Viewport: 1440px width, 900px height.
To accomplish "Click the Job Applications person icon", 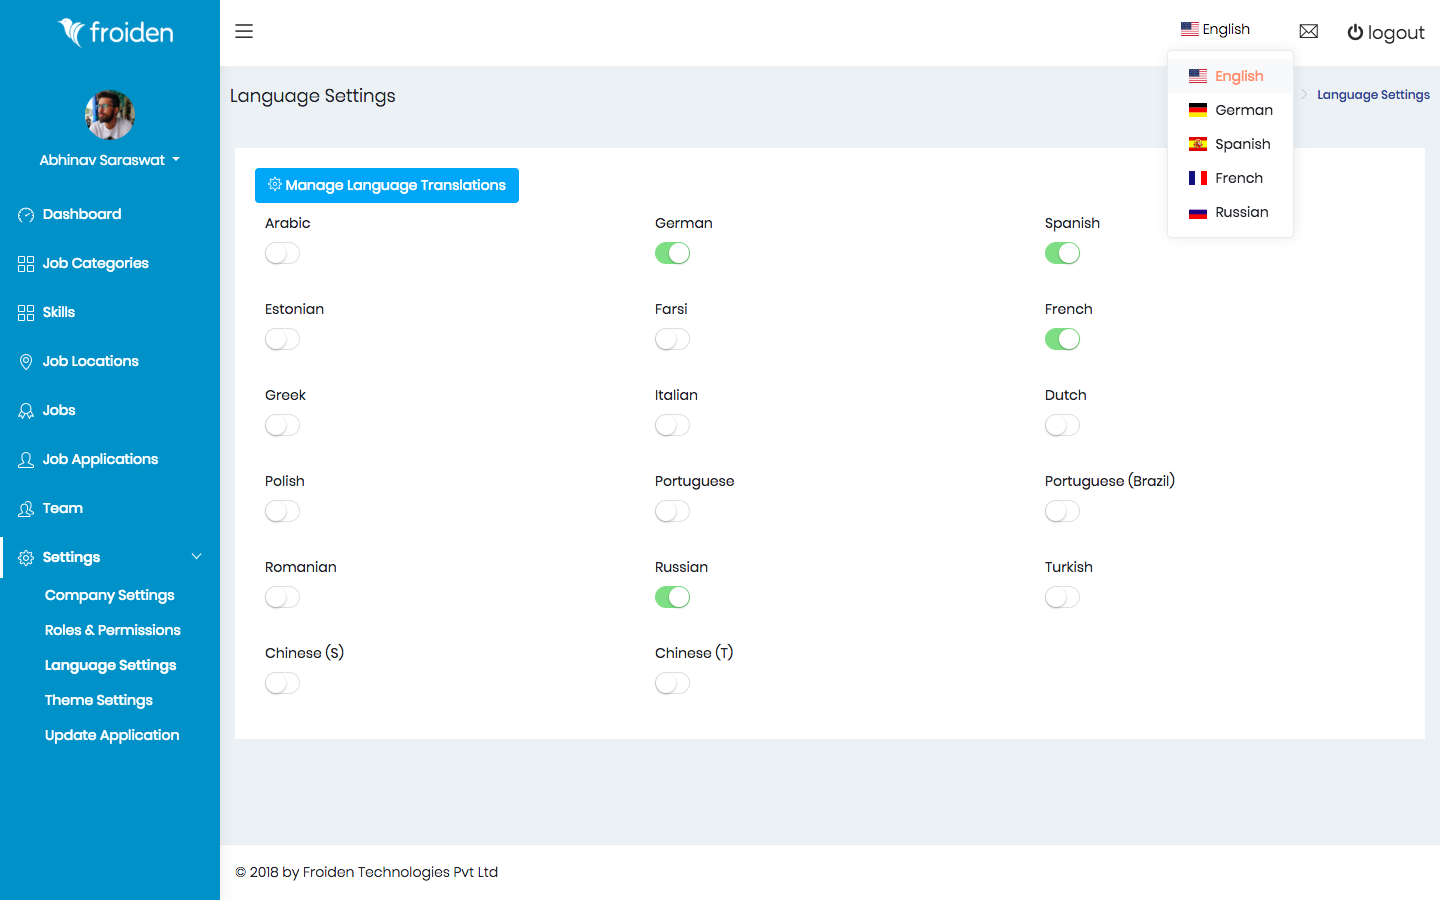I will pos(26,460).
